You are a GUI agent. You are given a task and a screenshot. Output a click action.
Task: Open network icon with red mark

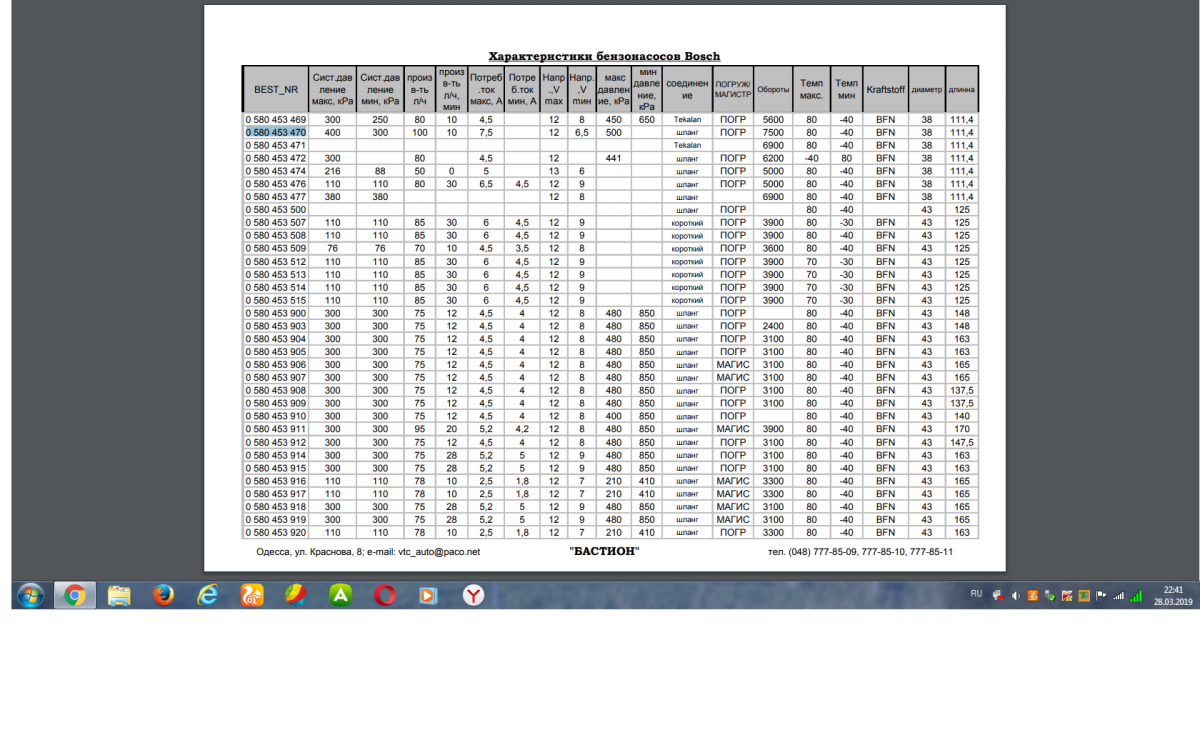(x=998, y=596)
